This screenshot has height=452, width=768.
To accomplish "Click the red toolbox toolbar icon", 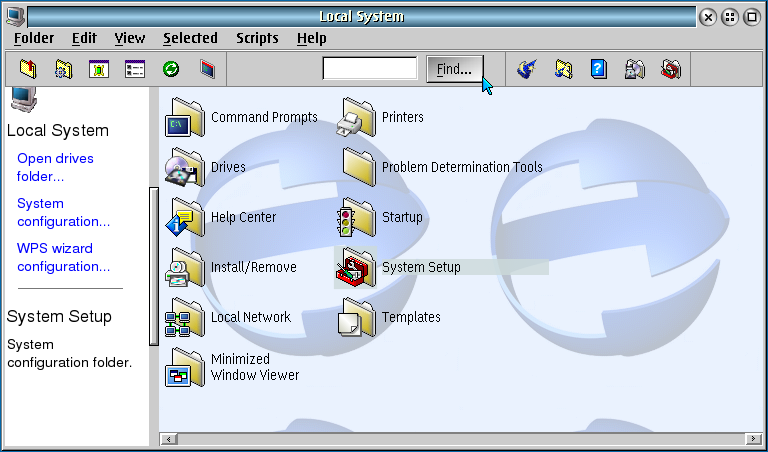I will [x=671, y=69].
